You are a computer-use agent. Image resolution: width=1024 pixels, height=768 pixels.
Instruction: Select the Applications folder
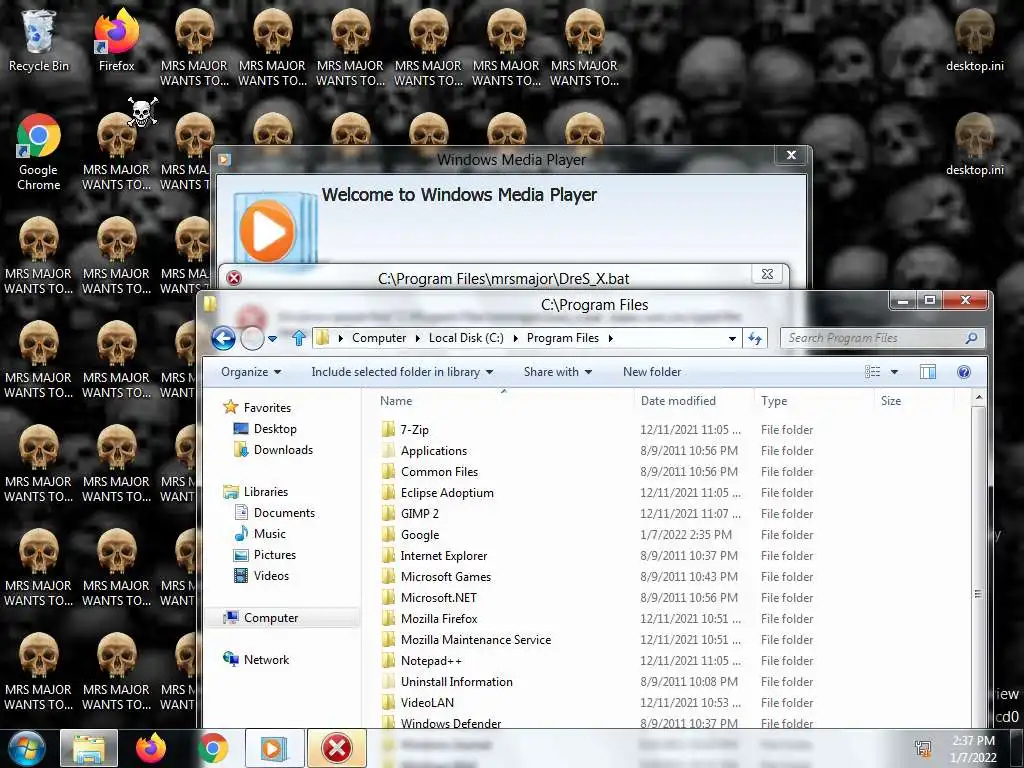424,451
